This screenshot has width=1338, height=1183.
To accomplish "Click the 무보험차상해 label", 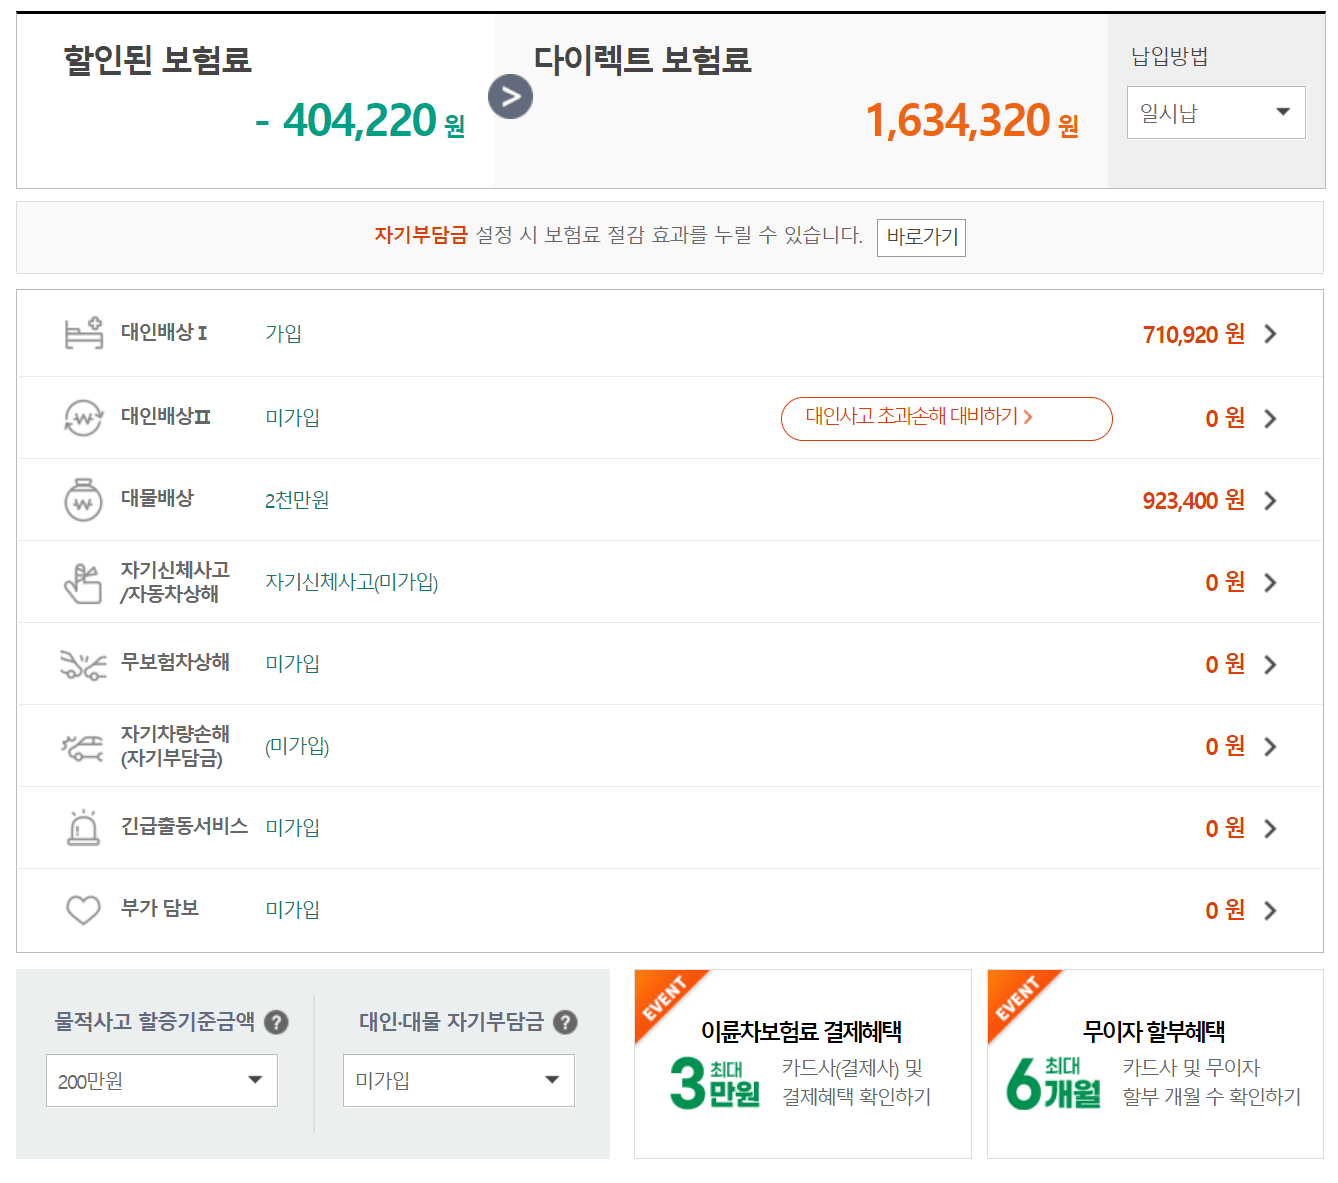I will [175, 662].
